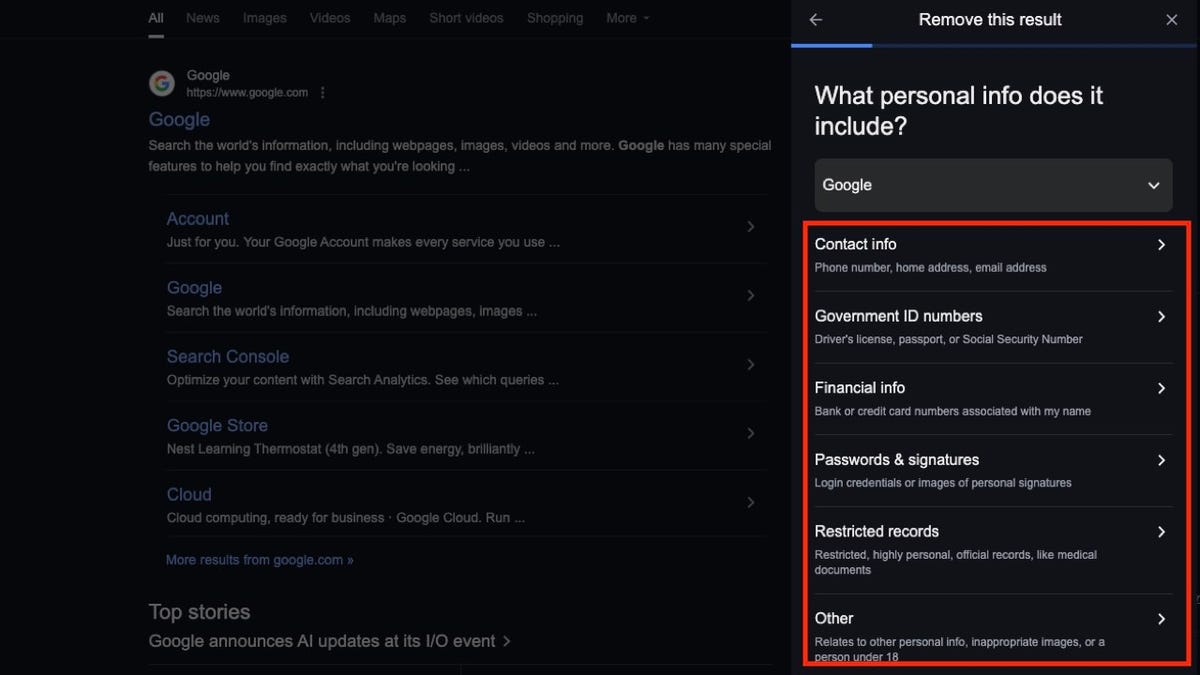Click the Google favicon logo in search result
This screenshot has height=675, width=1200.
coord(162,84)
